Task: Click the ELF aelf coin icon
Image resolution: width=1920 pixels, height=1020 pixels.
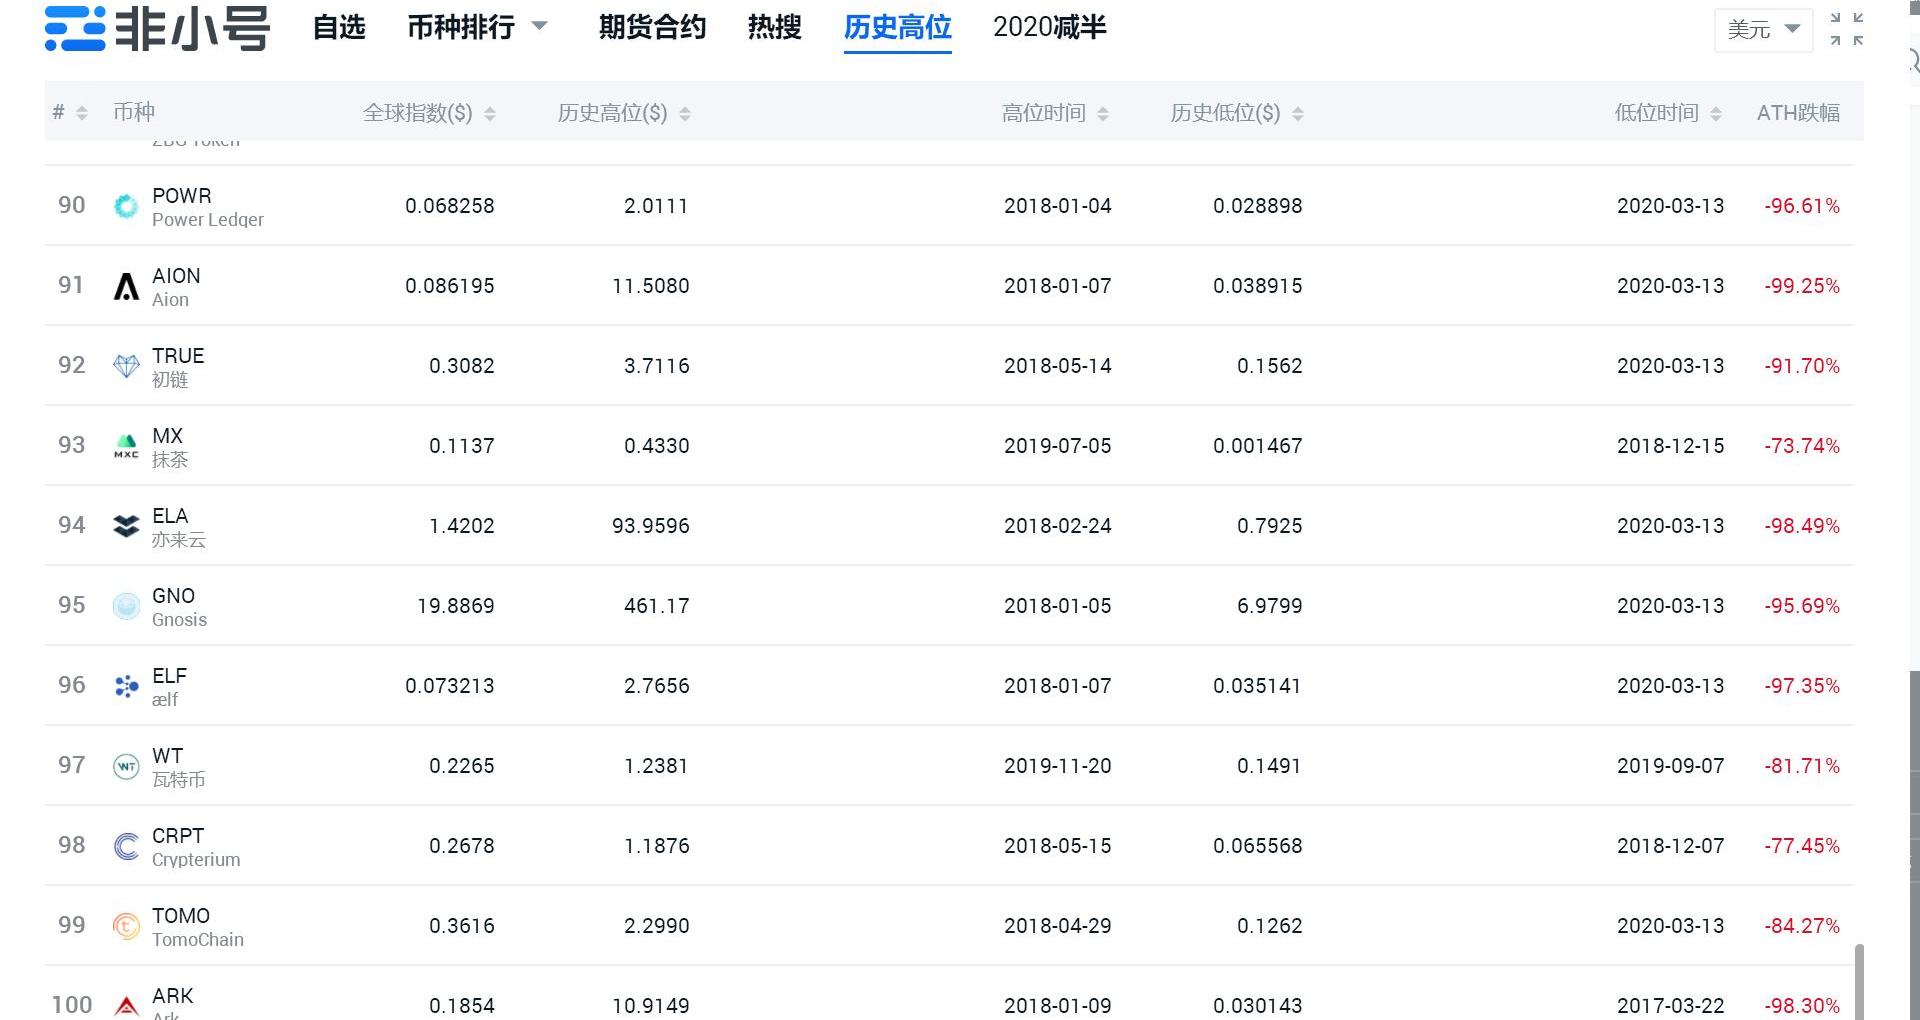Action: pos(126,686)
